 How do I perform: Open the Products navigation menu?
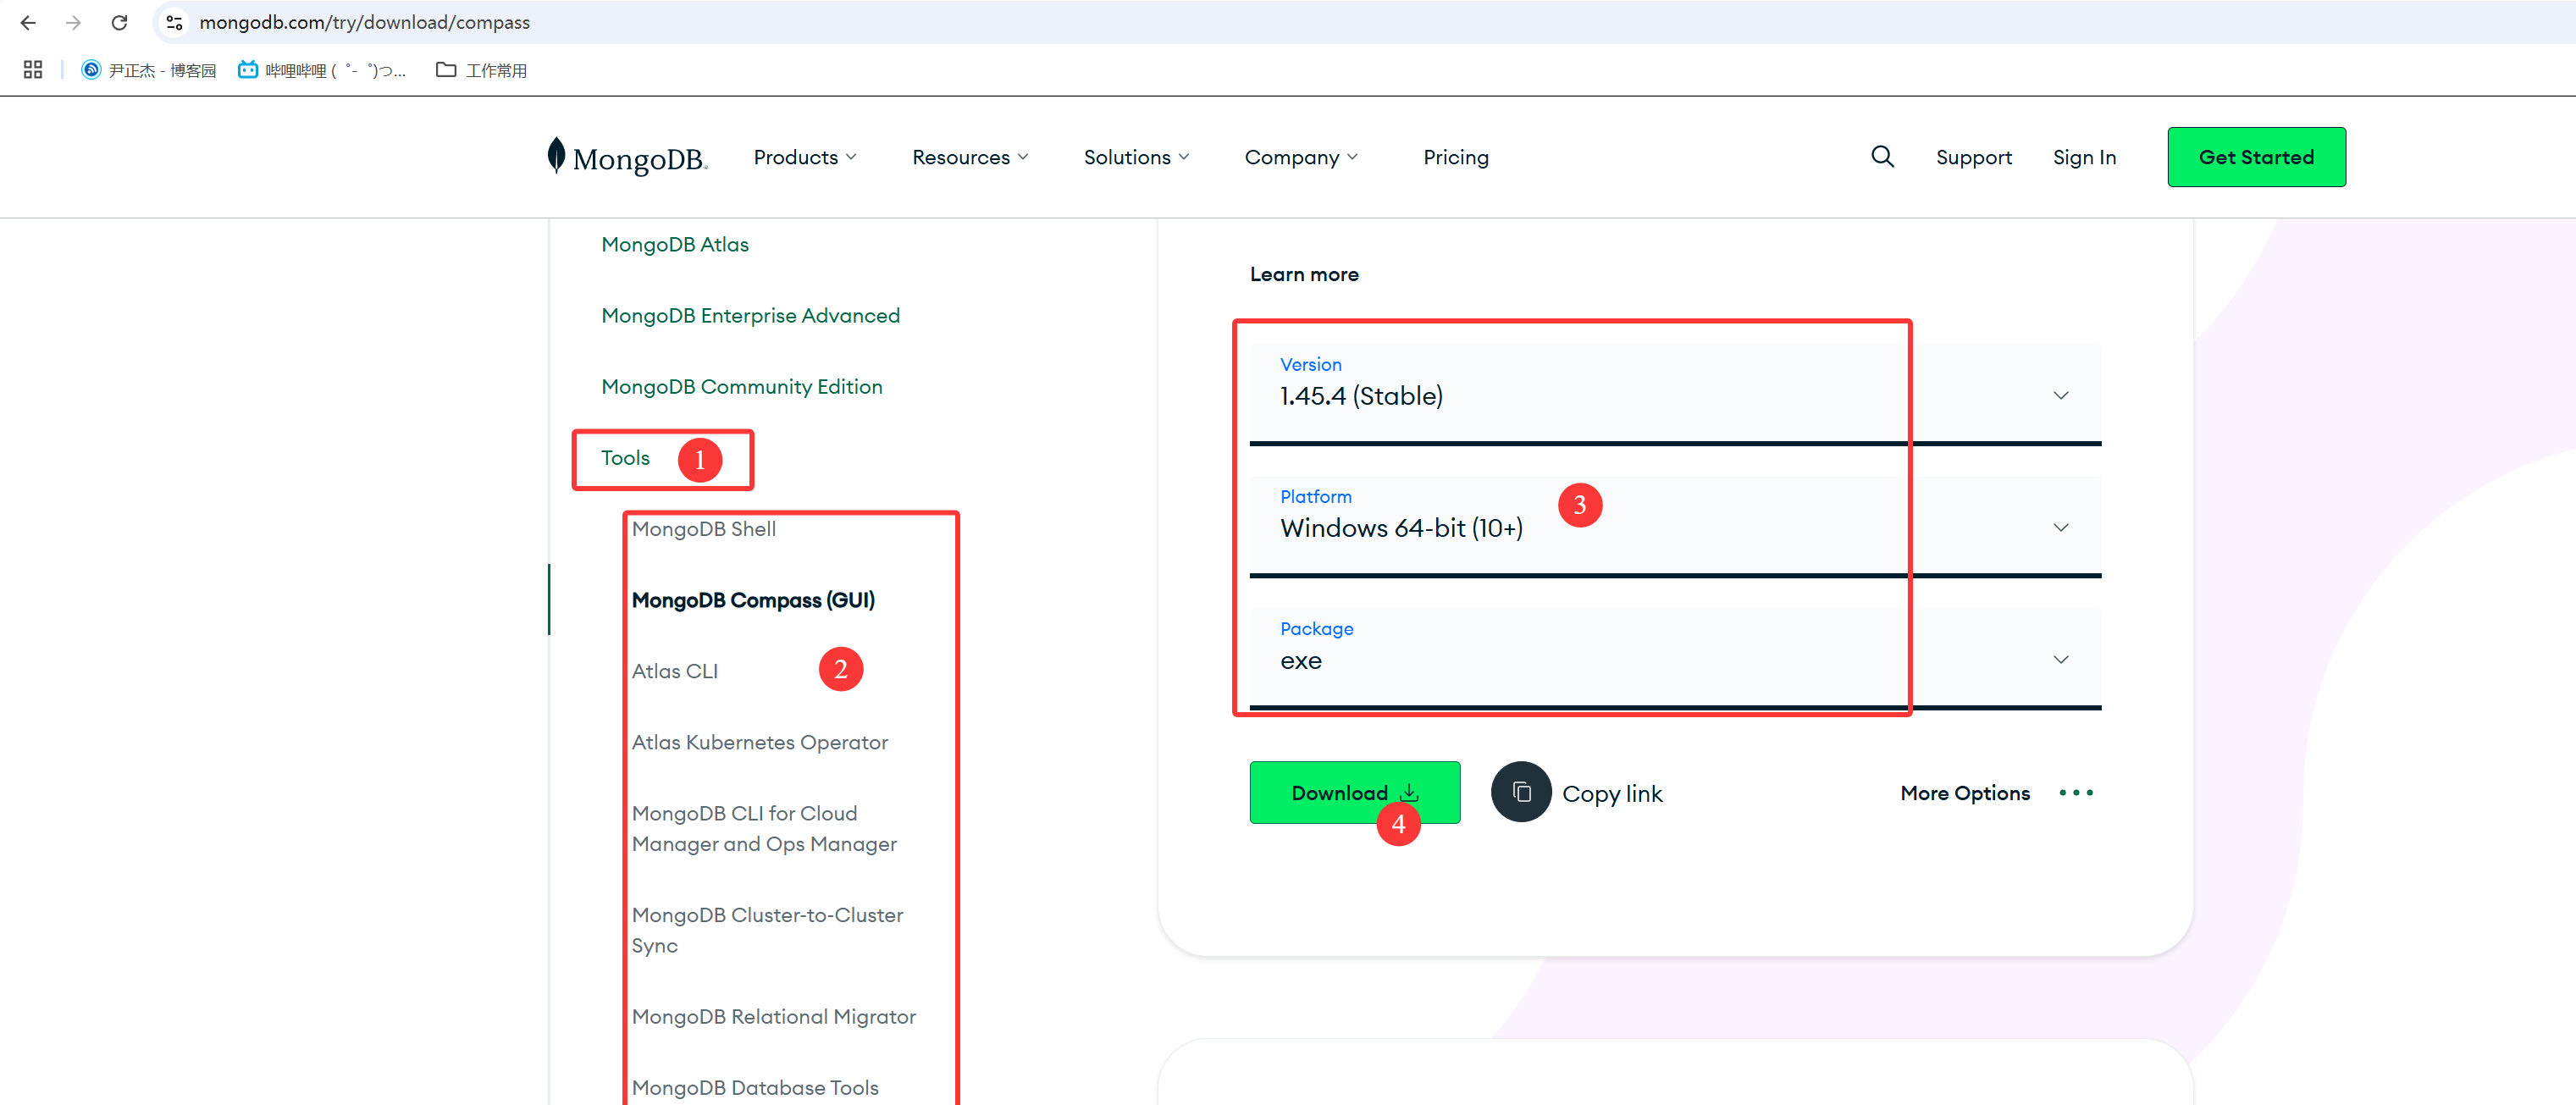click(x=804, y=157)
